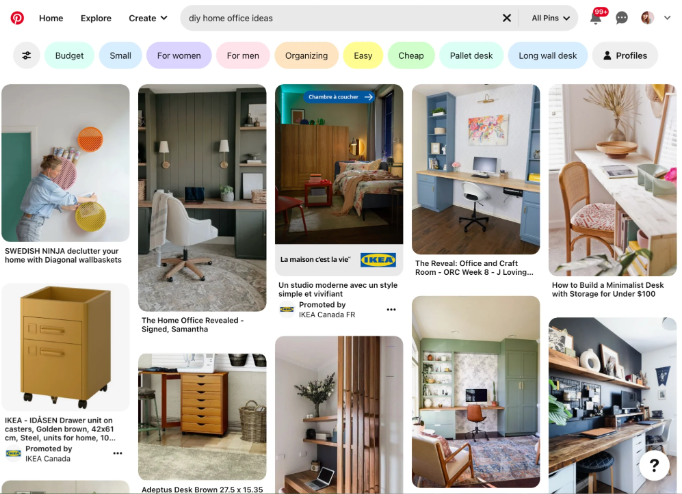Open the Explore tab

[x=96, y=18]
